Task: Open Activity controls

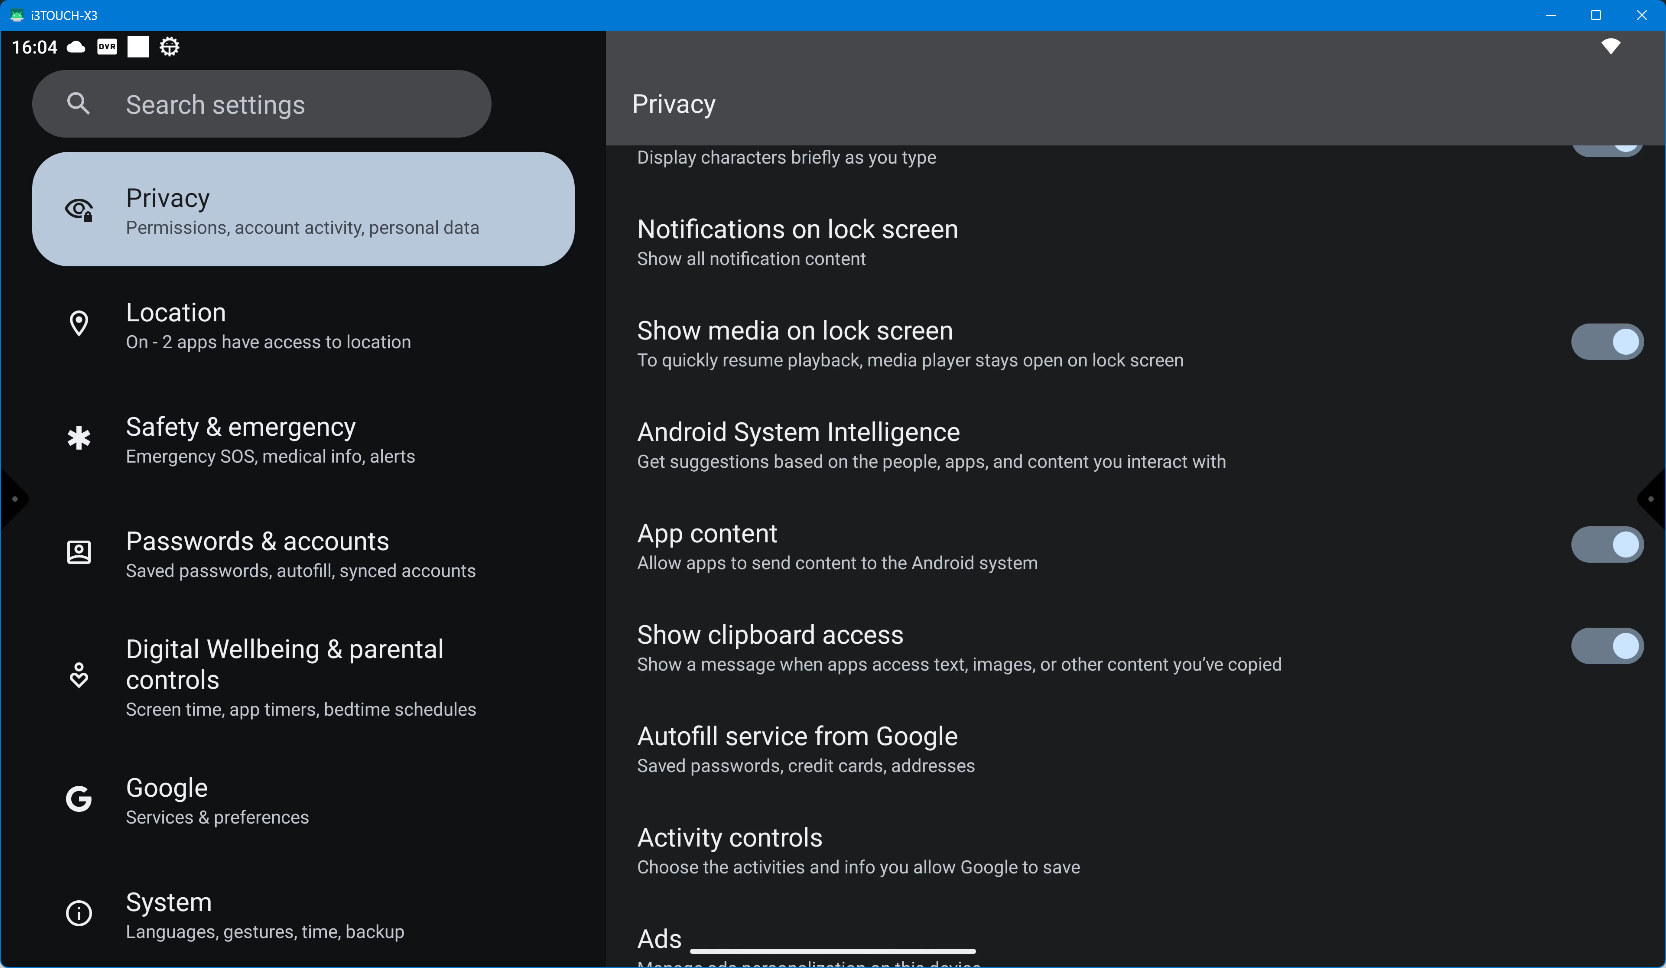Action: 858,851
